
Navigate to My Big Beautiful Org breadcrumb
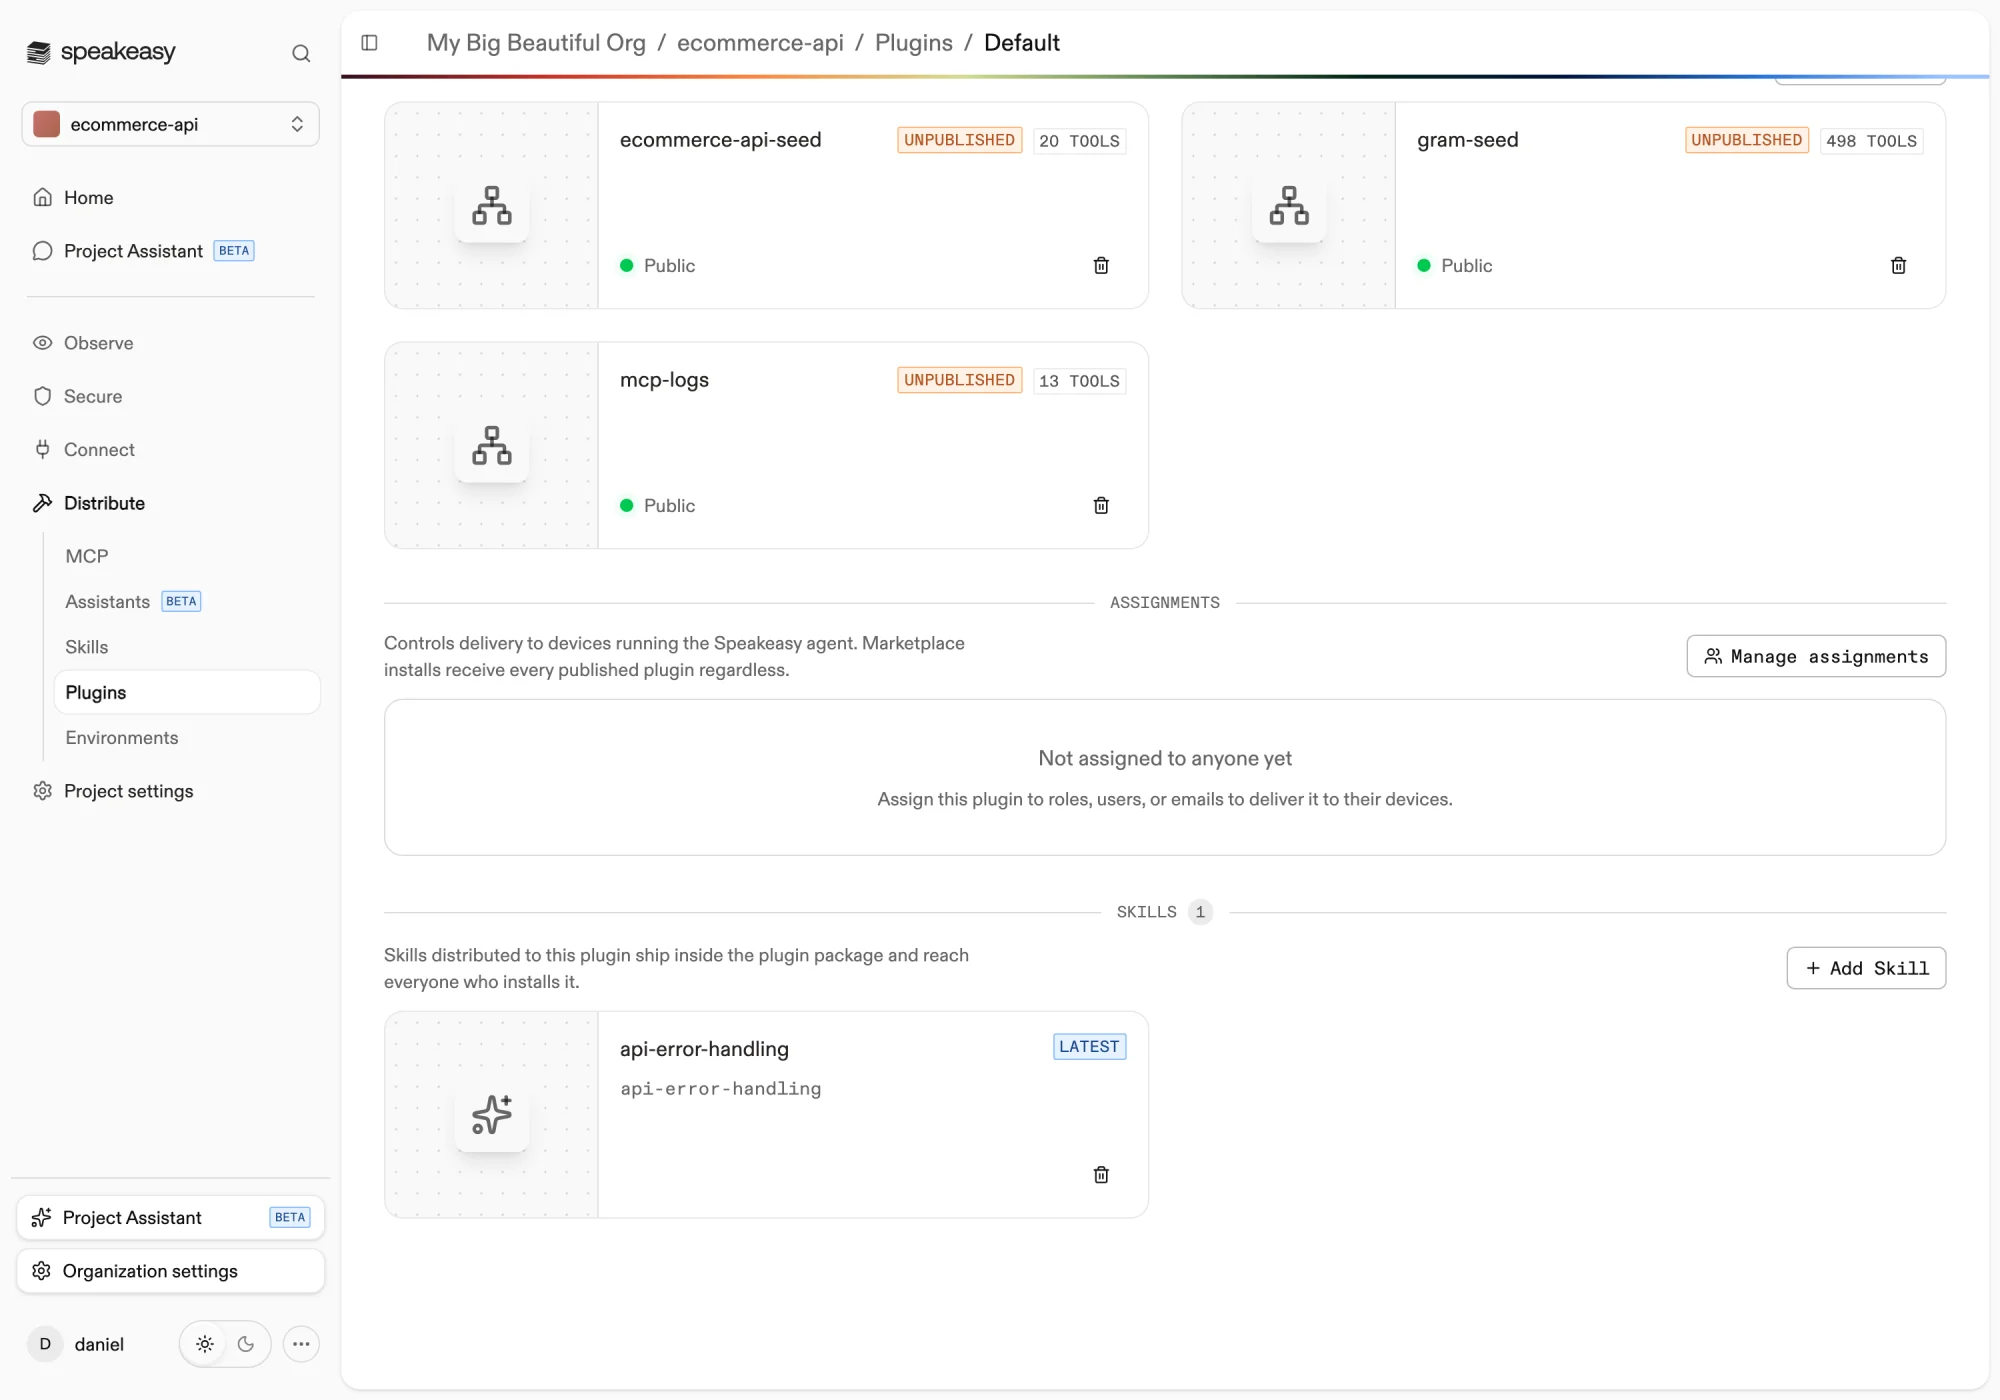pos(536,43)
